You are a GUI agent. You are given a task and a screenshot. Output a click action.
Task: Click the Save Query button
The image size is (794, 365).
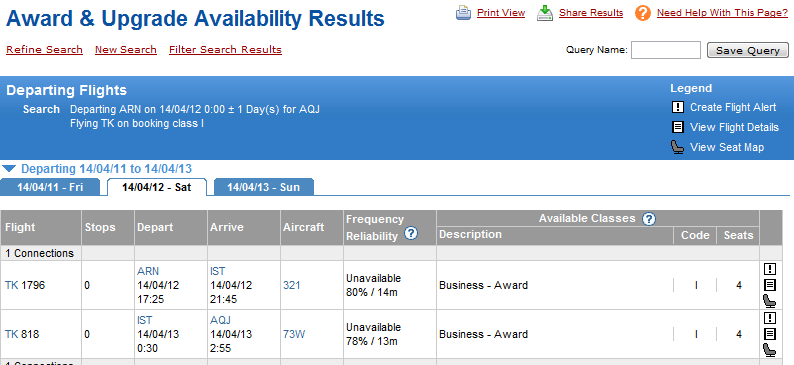(x=747, y=50)
